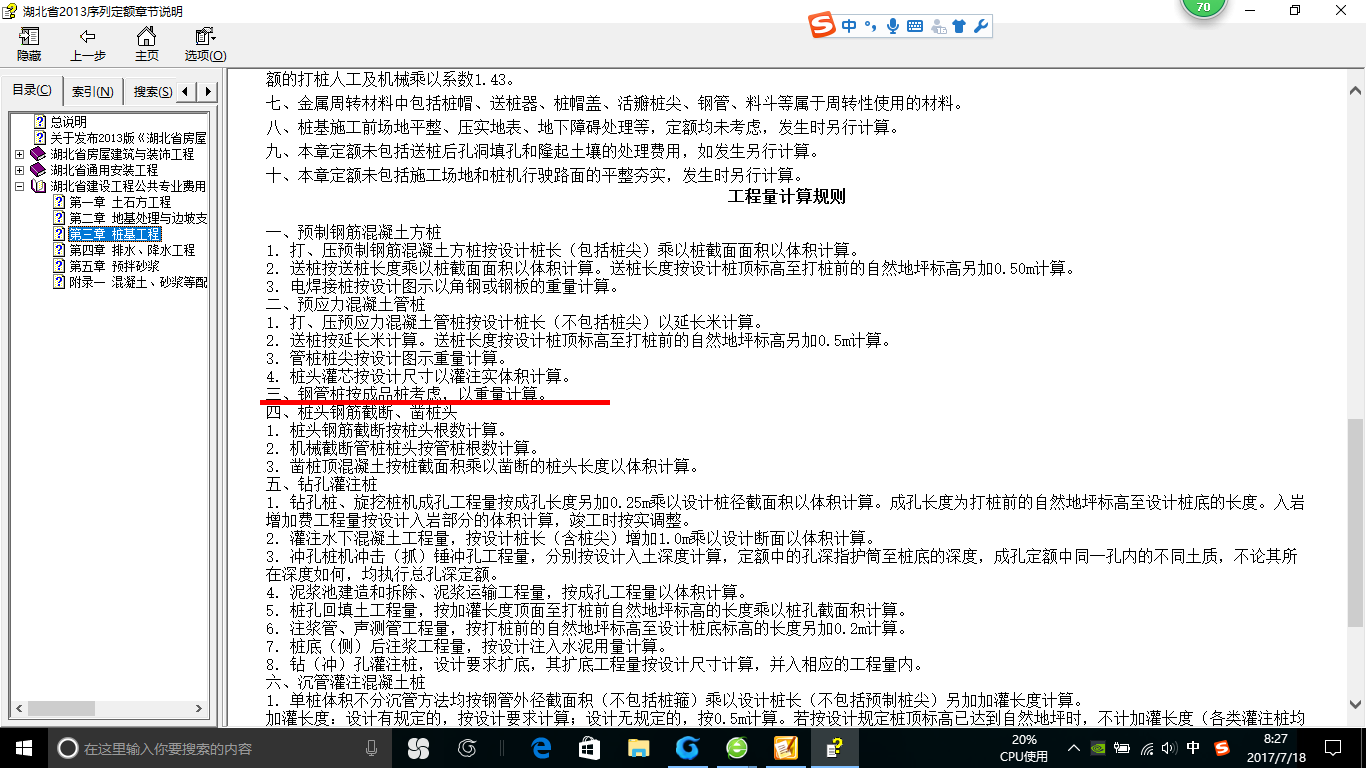Image resolution: width=1366 pixels, height=768 pixels.
Task: Click the Cortana microphone icon
Action: point(372,747)
